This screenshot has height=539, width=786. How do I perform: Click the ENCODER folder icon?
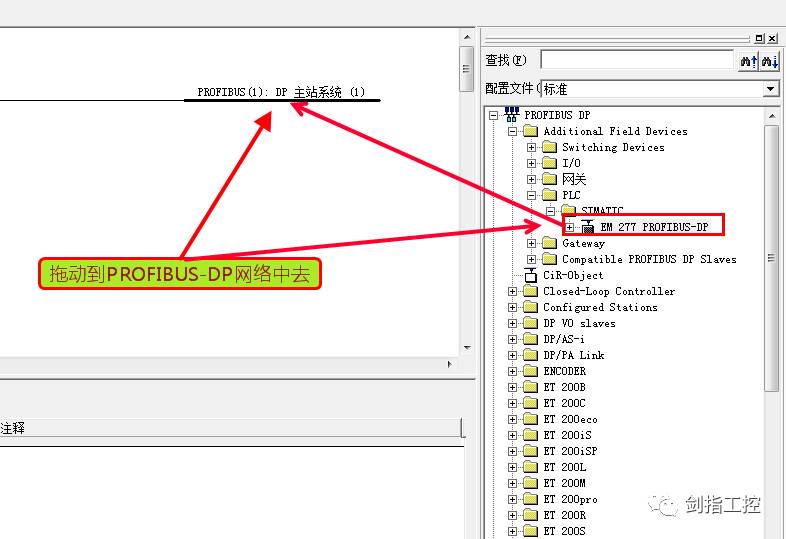pyautogui.click(x=530, y=372)
